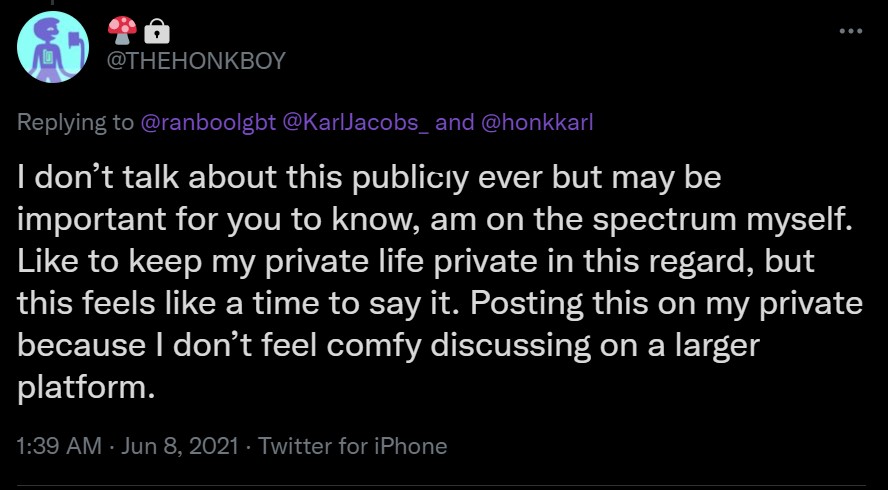Open the Twitter for iPhone source link
Viewport: 888px width, 490px height.
(352, 446)
